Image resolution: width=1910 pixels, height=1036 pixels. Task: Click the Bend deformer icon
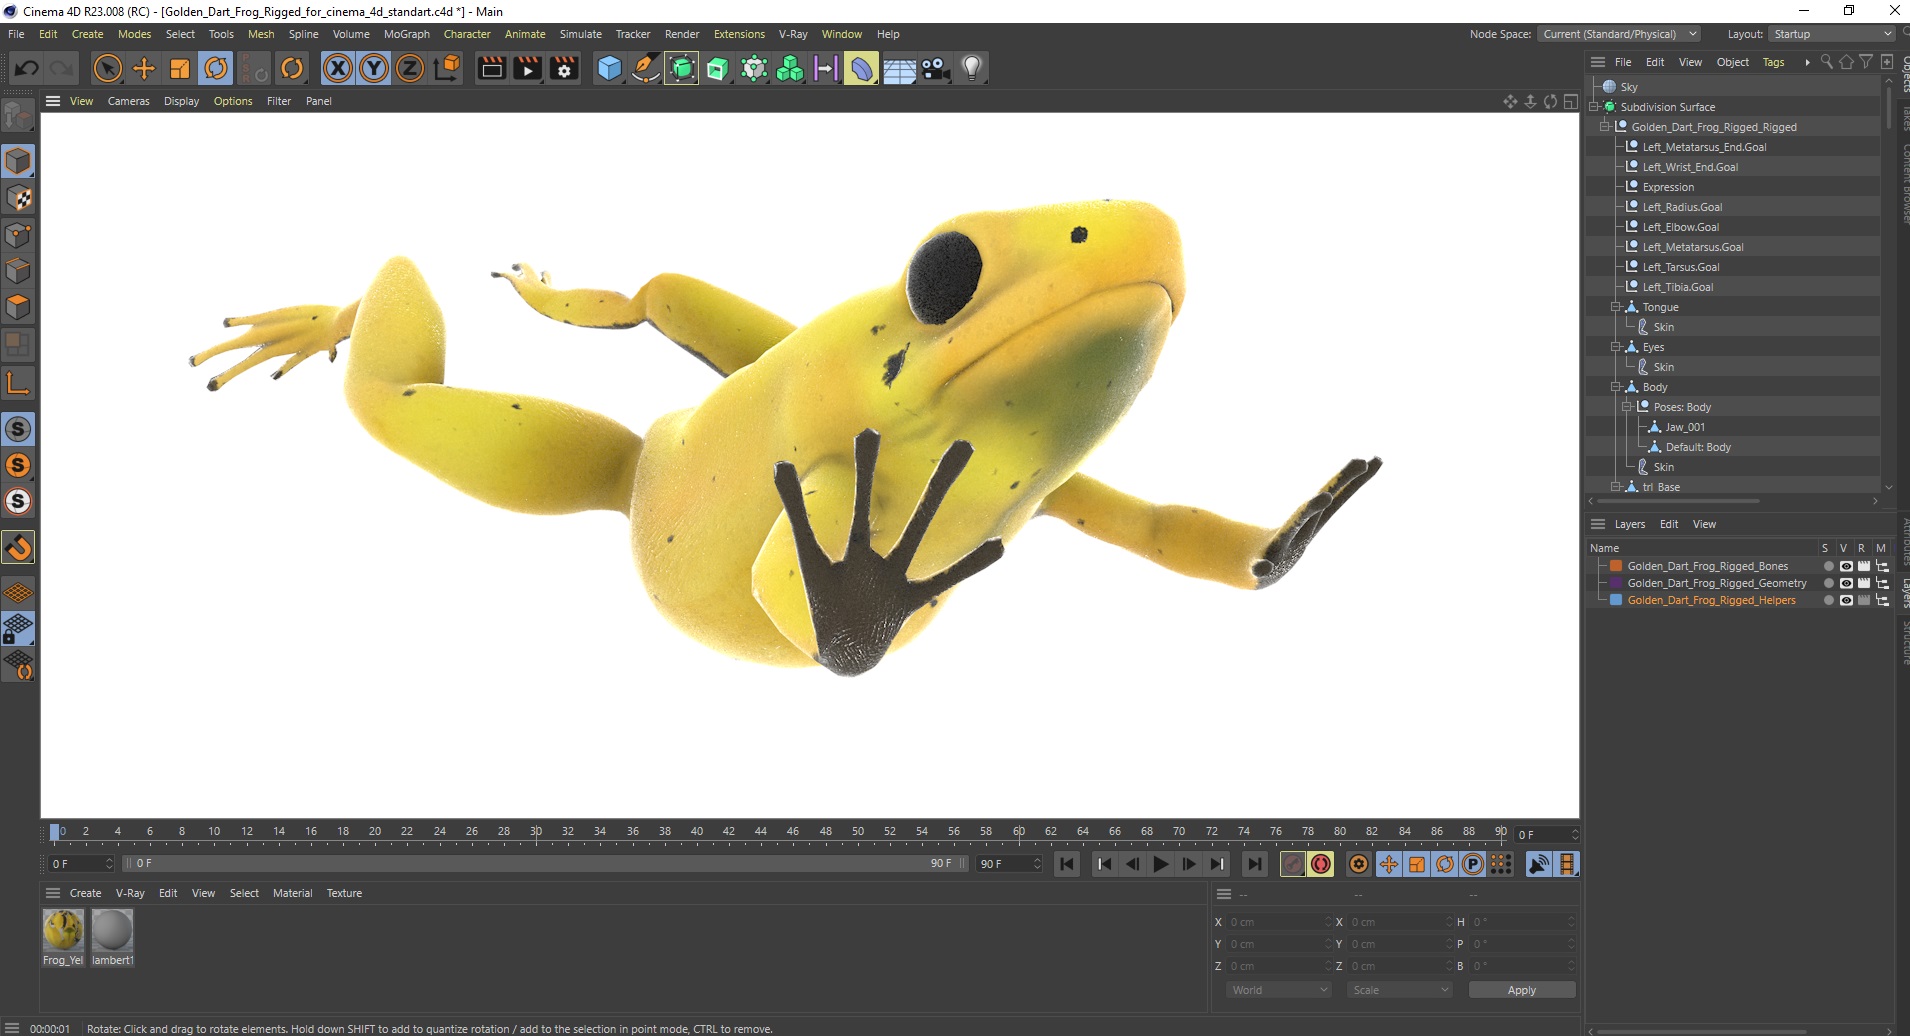[x=861, y=68]
